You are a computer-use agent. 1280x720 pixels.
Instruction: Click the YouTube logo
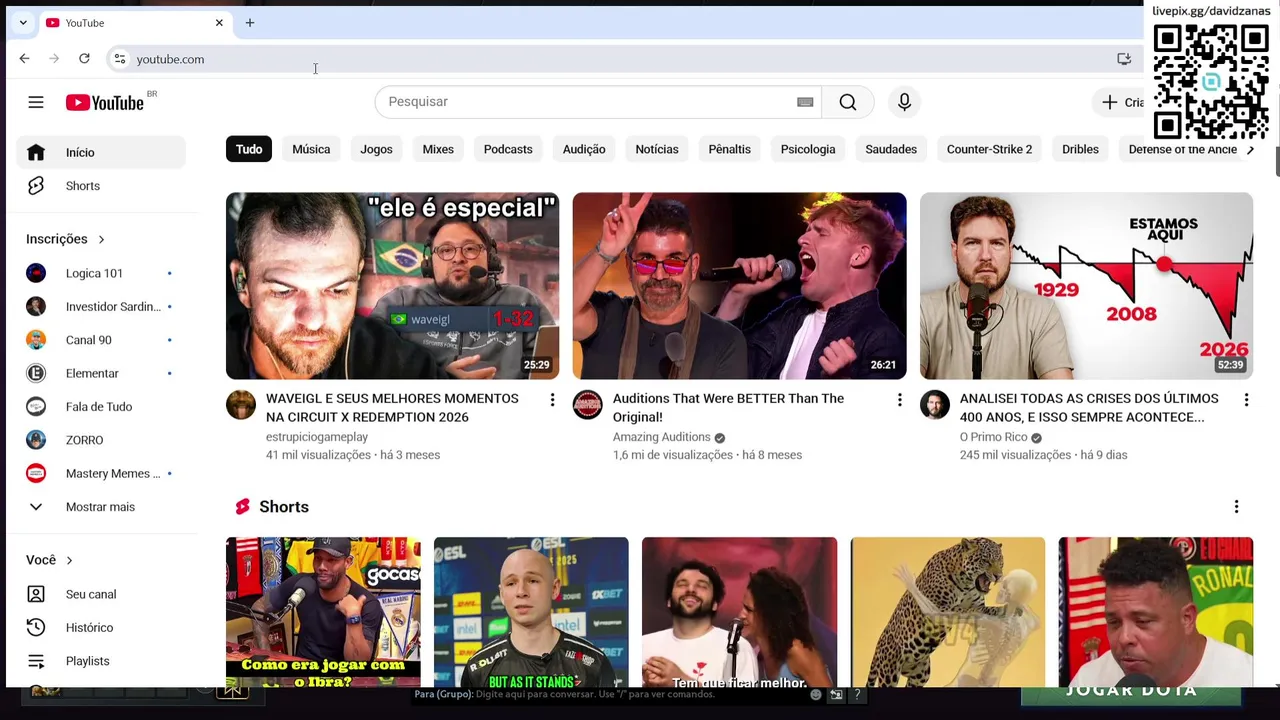click(x=105, y=102)
